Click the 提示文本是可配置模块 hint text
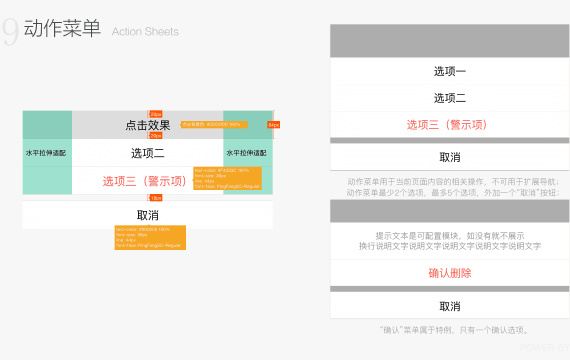The height and width of the screenshot is (360, 570). pyautogui.click(x=450, y=236)
